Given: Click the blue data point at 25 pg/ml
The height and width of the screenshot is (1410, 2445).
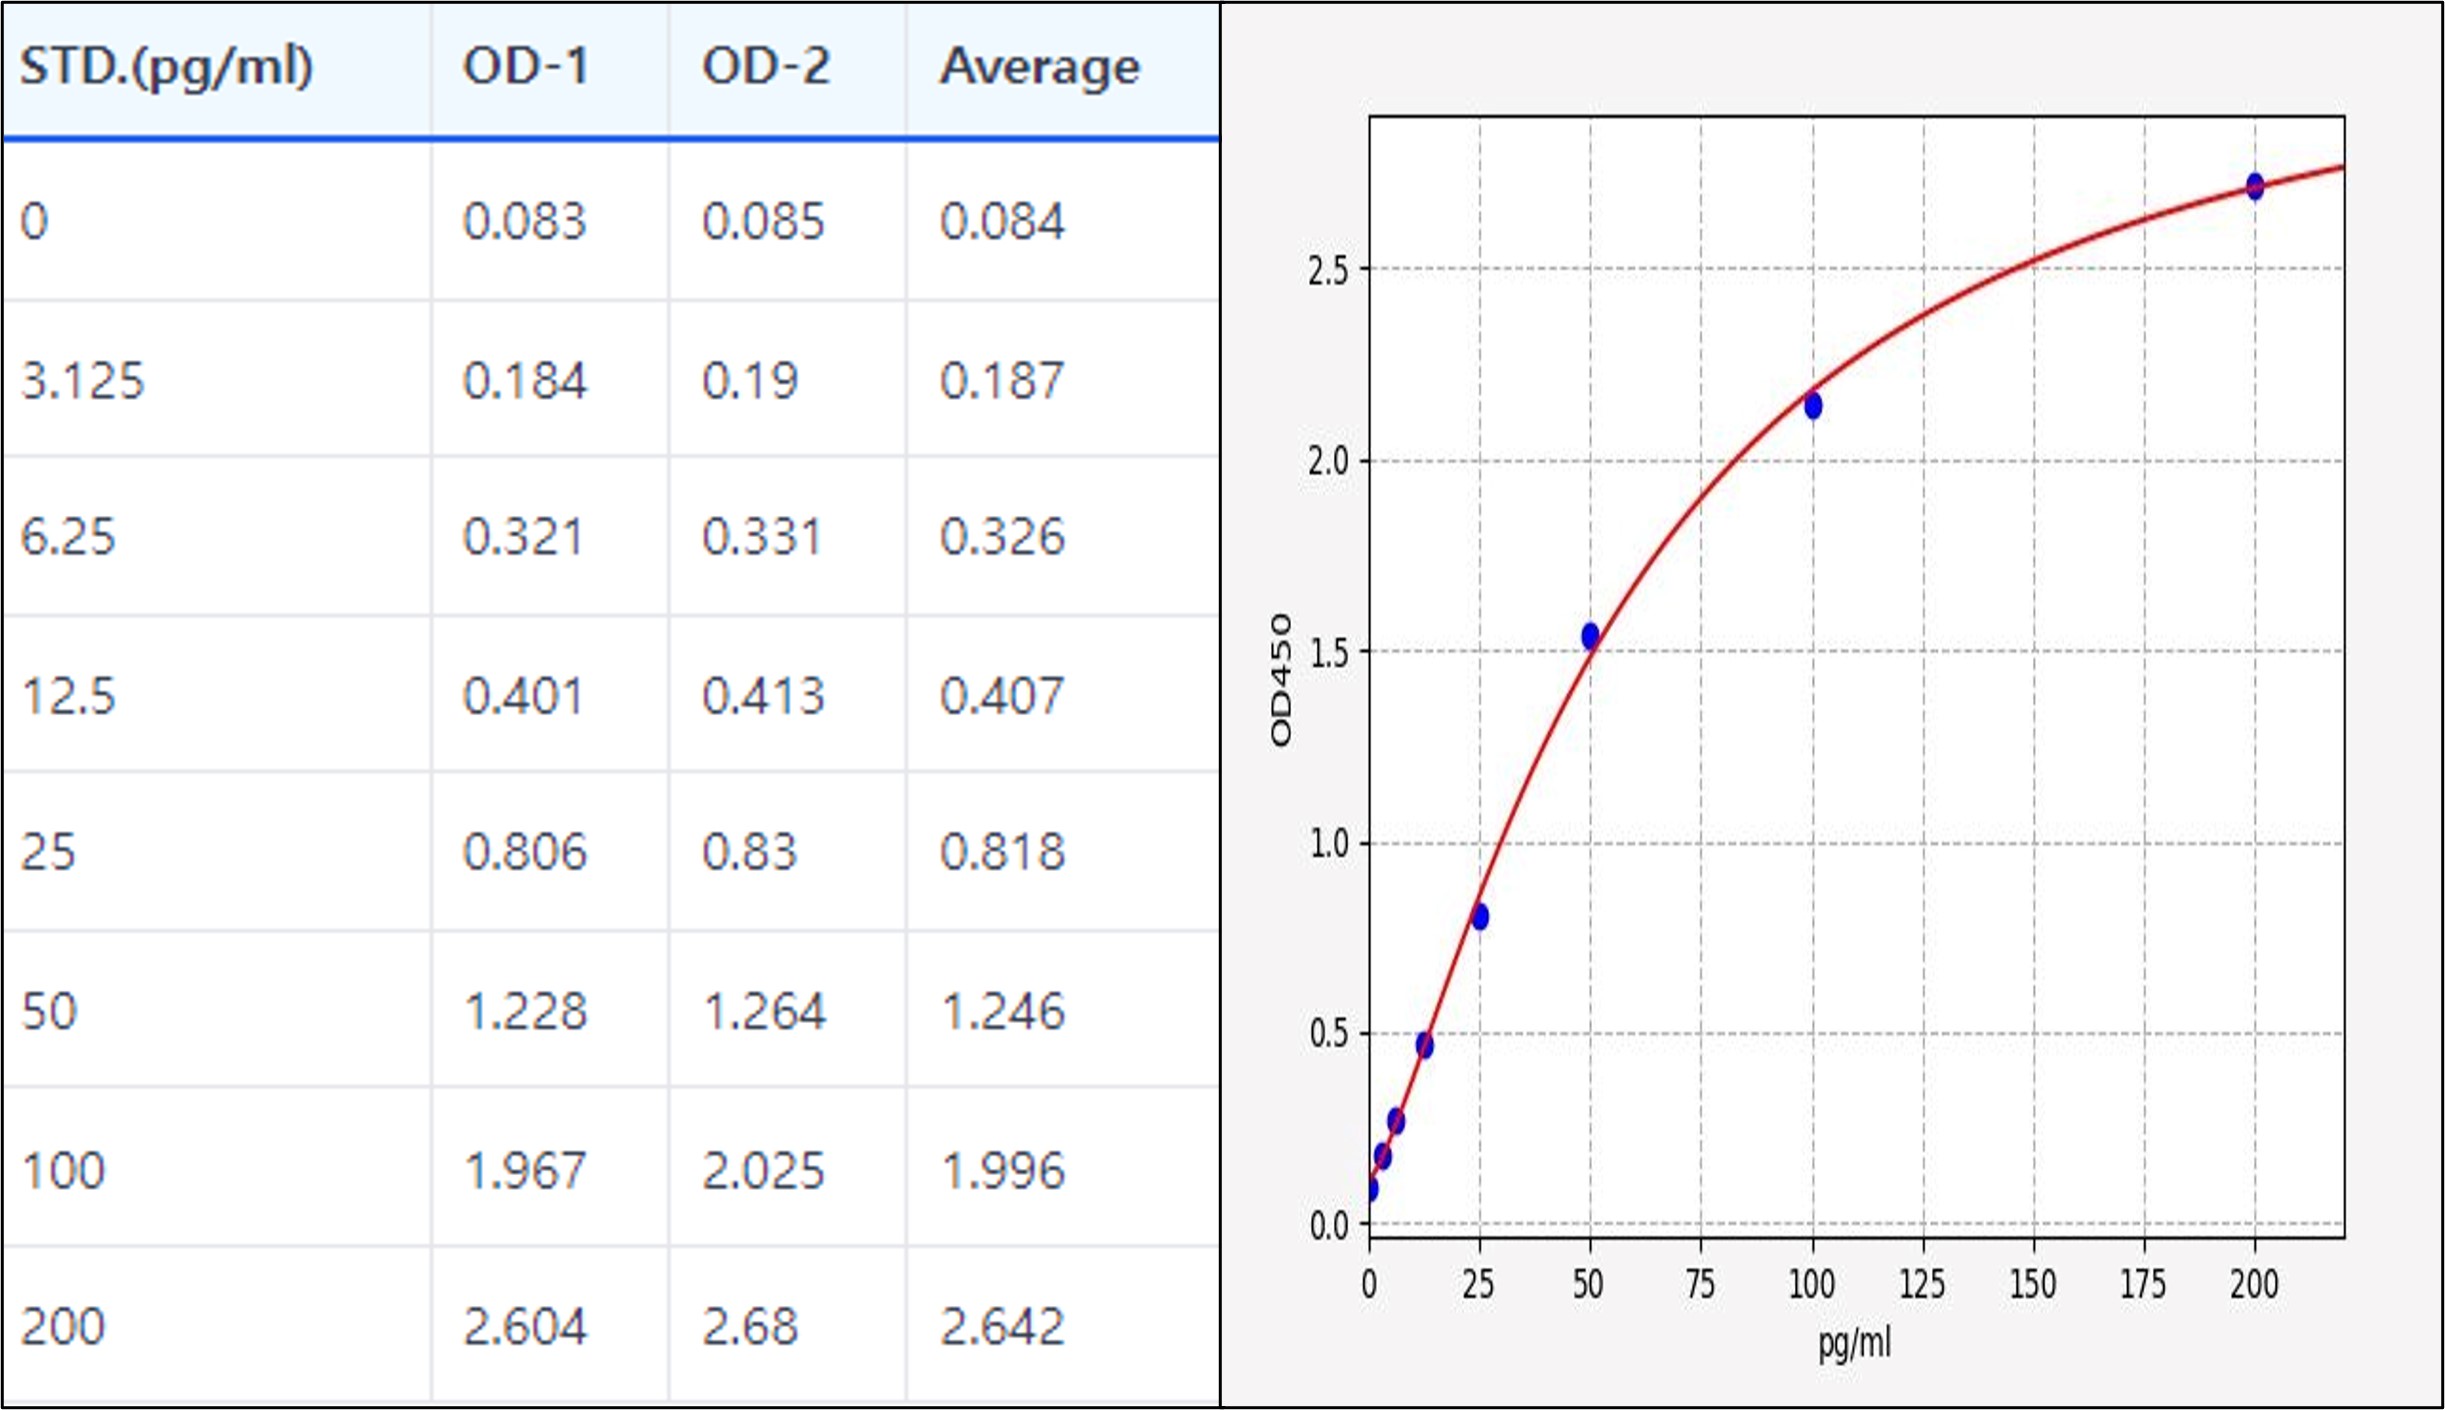Looking at the screenshot, I should pos(1480,916).
